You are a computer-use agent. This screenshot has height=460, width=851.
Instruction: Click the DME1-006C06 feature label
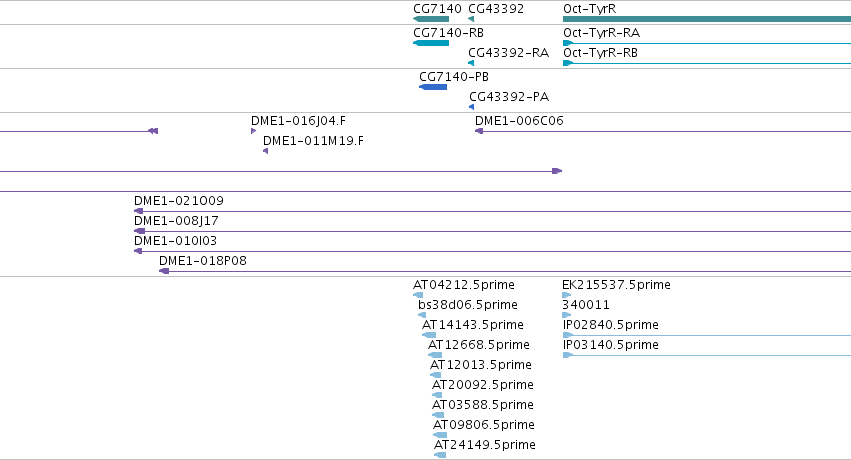[519, 120]
